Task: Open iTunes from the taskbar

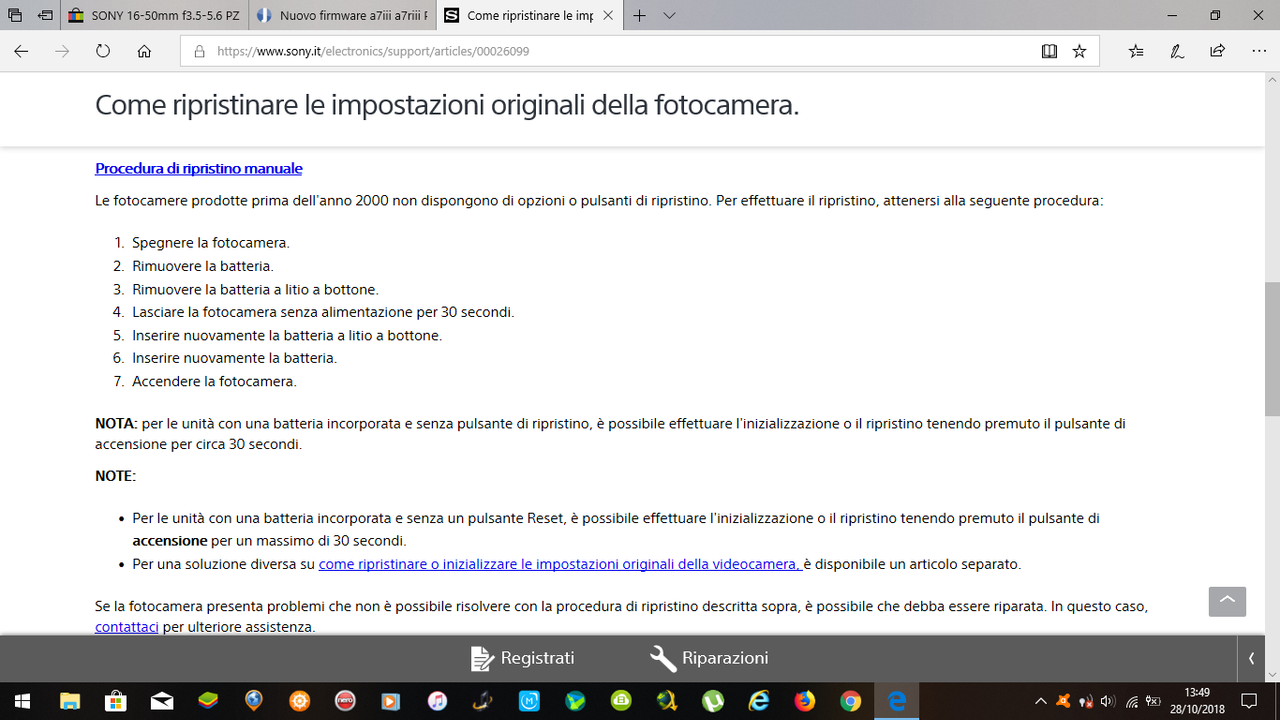Action: point(436,702)
